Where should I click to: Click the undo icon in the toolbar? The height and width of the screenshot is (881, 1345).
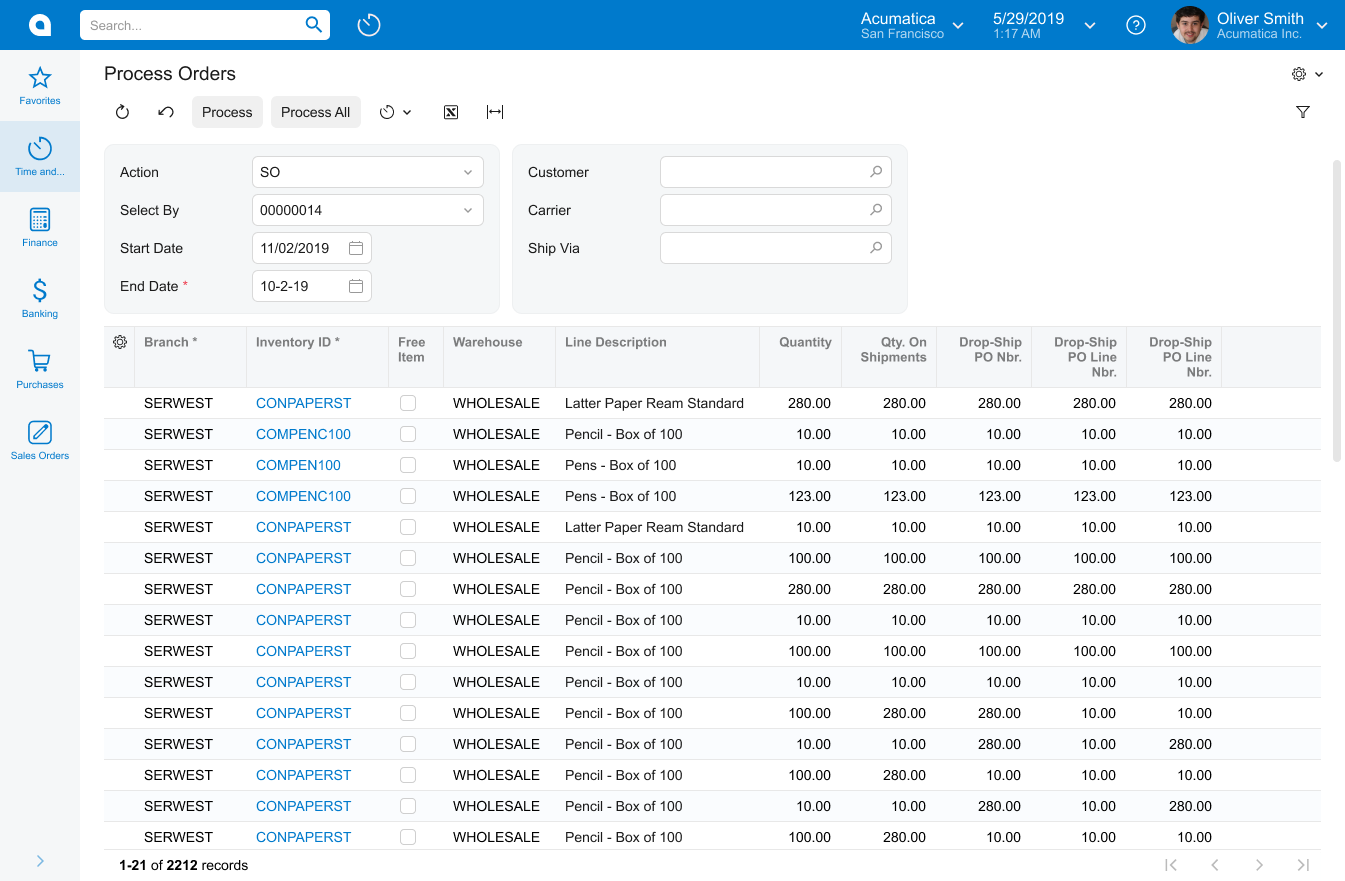coord(166,112)
